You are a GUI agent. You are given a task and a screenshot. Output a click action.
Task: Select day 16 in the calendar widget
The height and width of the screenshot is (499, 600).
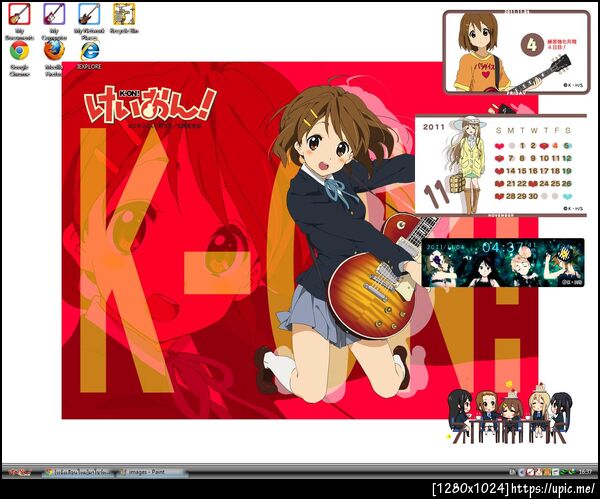pyautogui.click(x=533, y=171)
